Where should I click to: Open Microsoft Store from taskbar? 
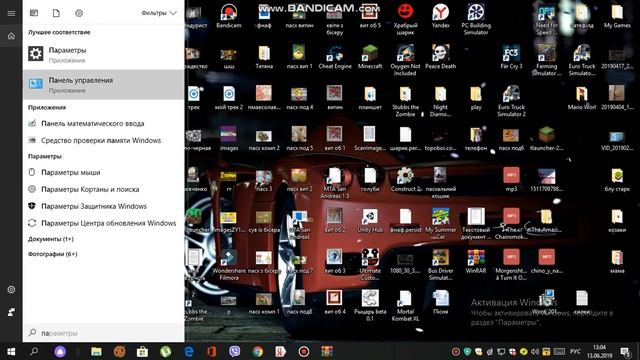click(x=142, y=351)
